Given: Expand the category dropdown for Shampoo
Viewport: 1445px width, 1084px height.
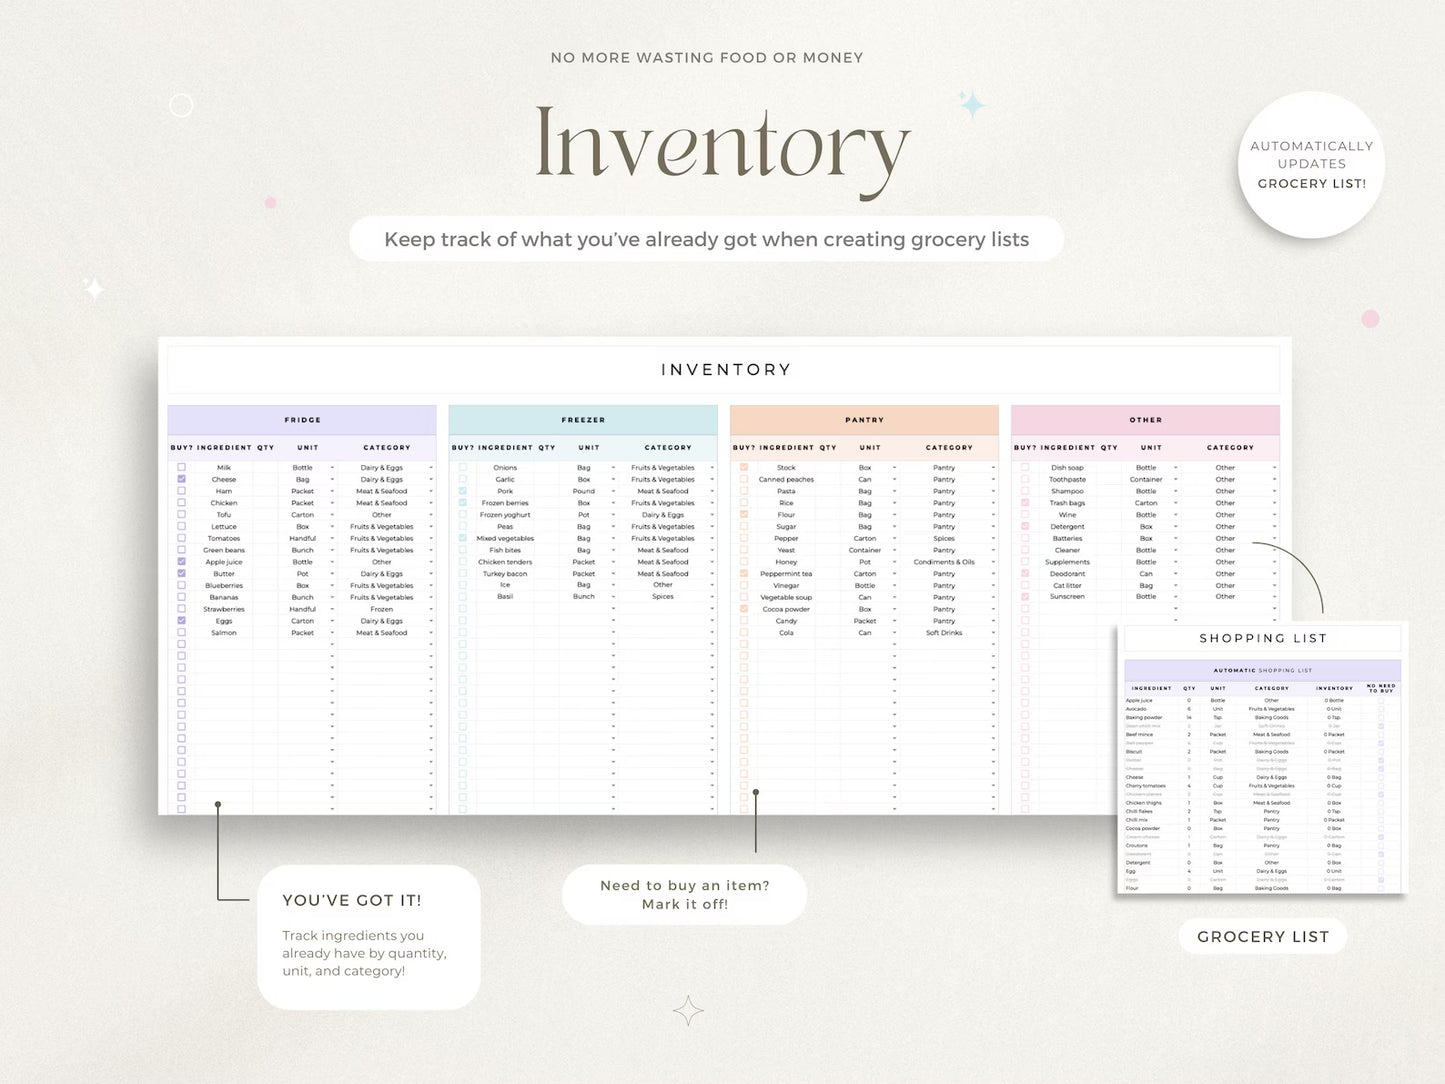Looking at the screenshot, I should point(1274,491).
